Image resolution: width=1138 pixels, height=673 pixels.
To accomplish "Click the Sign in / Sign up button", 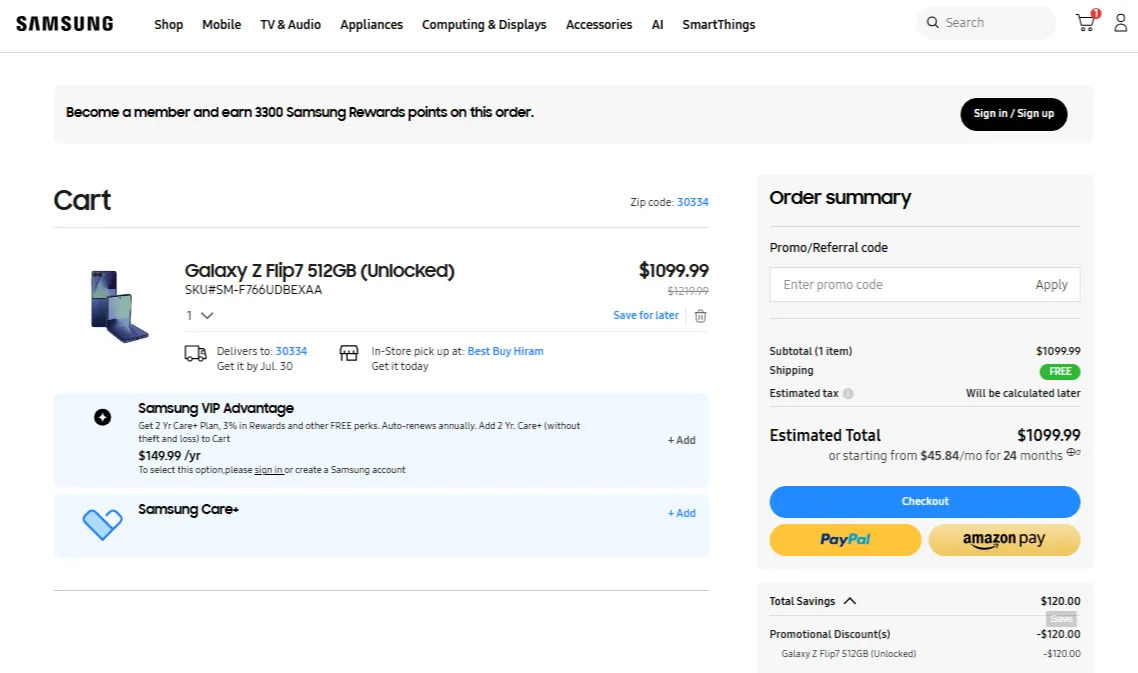I will (x=1014, y=114).
